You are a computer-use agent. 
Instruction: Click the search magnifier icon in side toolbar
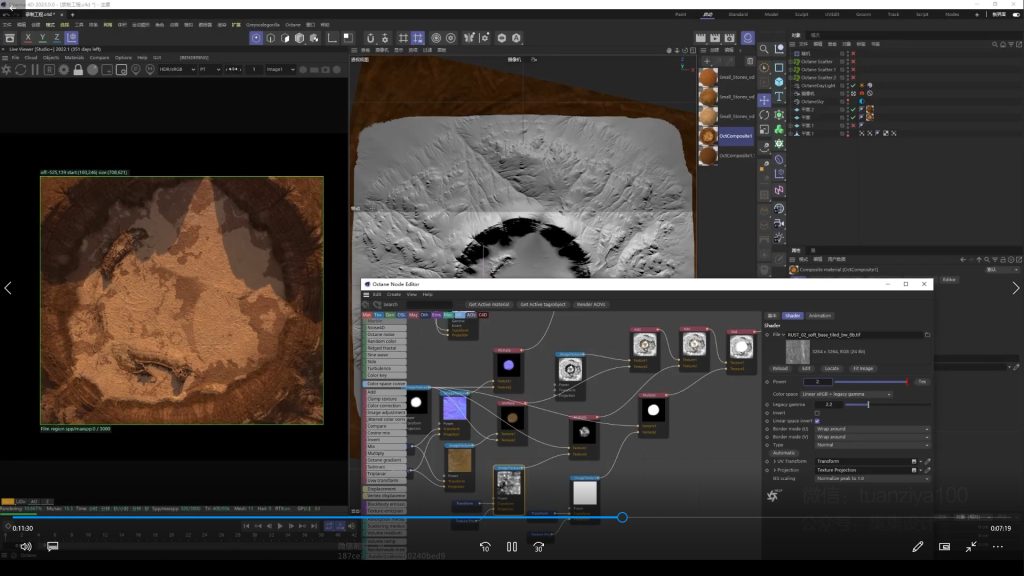(764, 48)
